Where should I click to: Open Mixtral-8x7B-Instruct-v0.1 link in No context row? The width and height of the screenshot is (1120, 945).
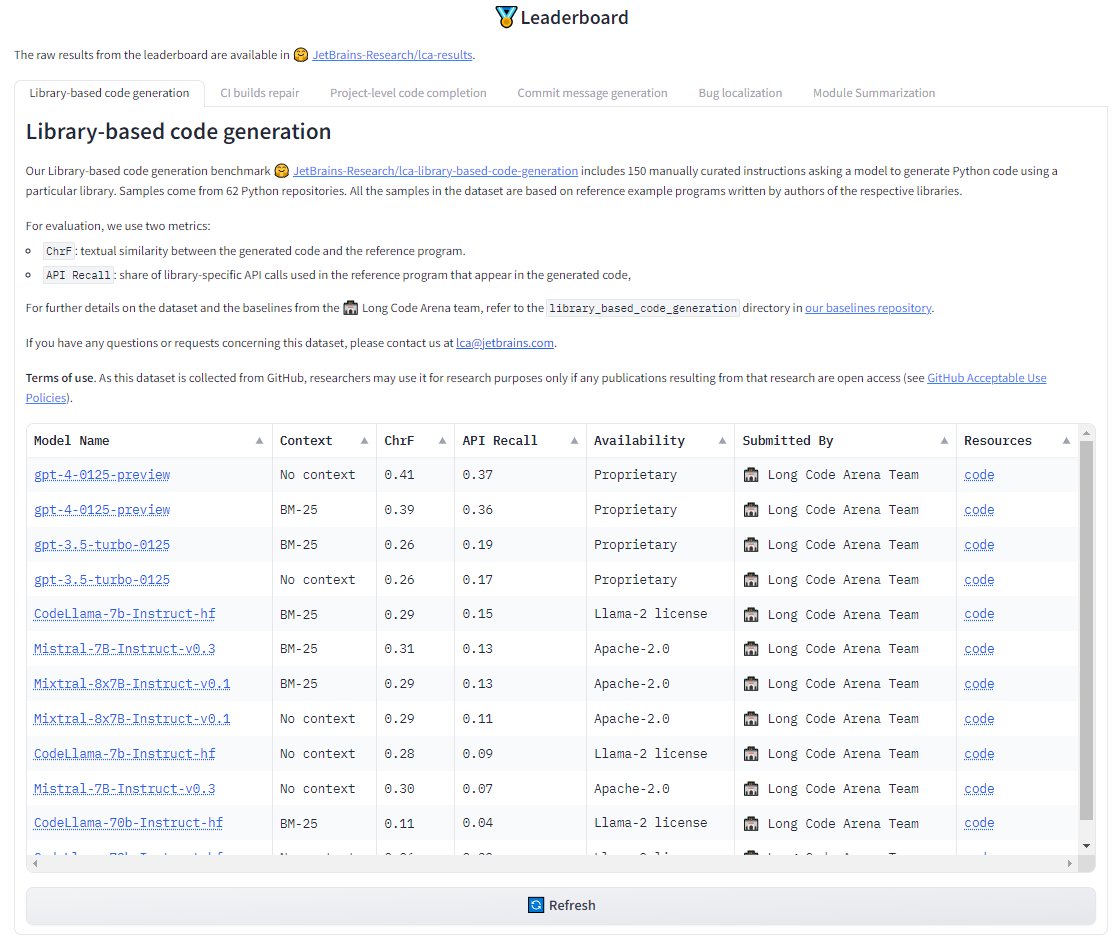pyautogui.click(x=132, y=719)
